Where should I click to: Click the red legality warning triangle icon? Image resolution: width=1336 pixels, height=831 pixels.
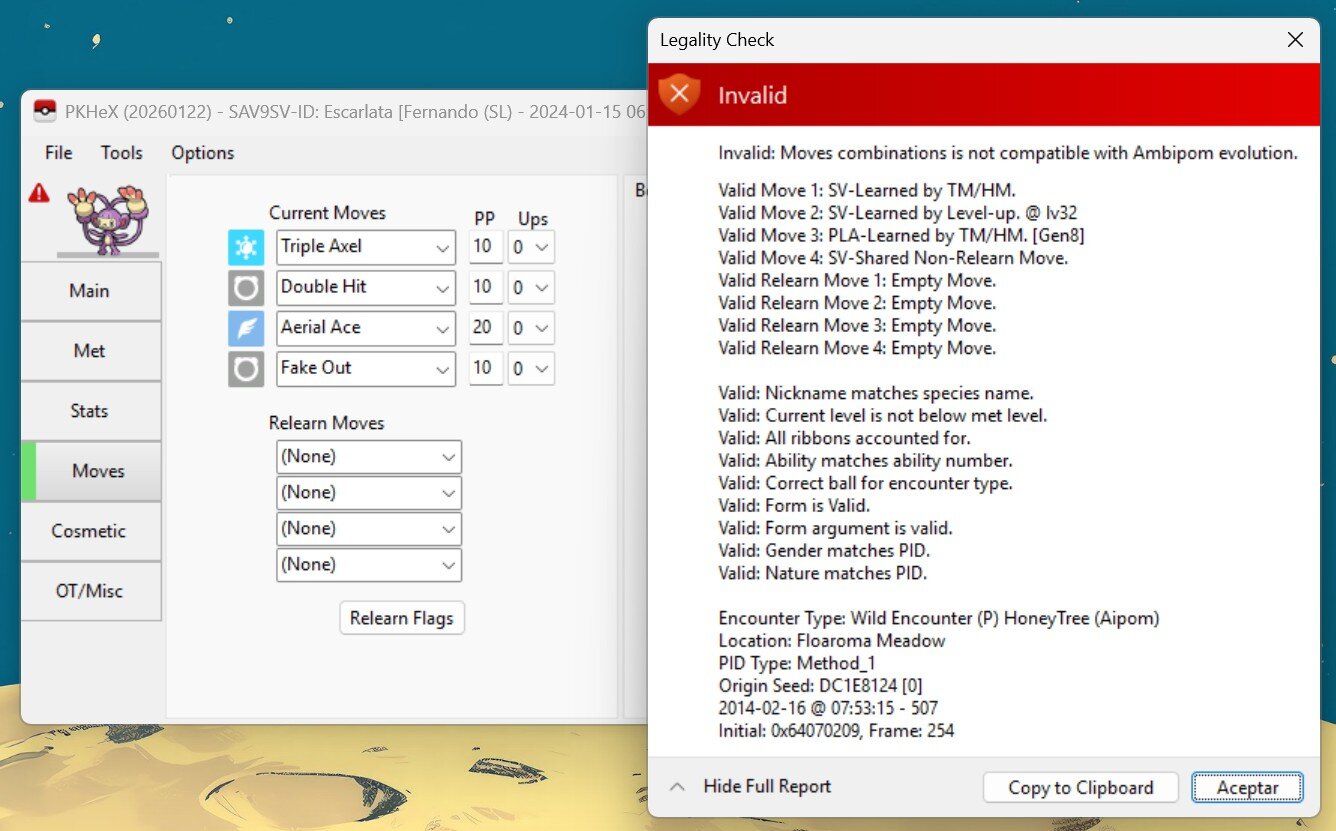[x=39, y=193]
